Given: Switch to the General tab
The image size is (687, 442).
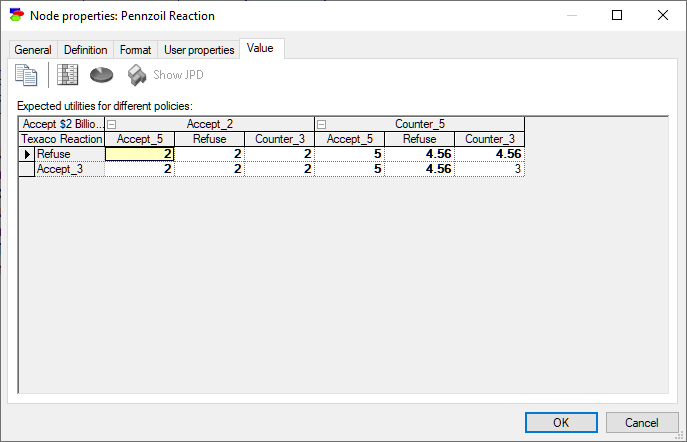Looking at the screenshot, I should [33, 50].
